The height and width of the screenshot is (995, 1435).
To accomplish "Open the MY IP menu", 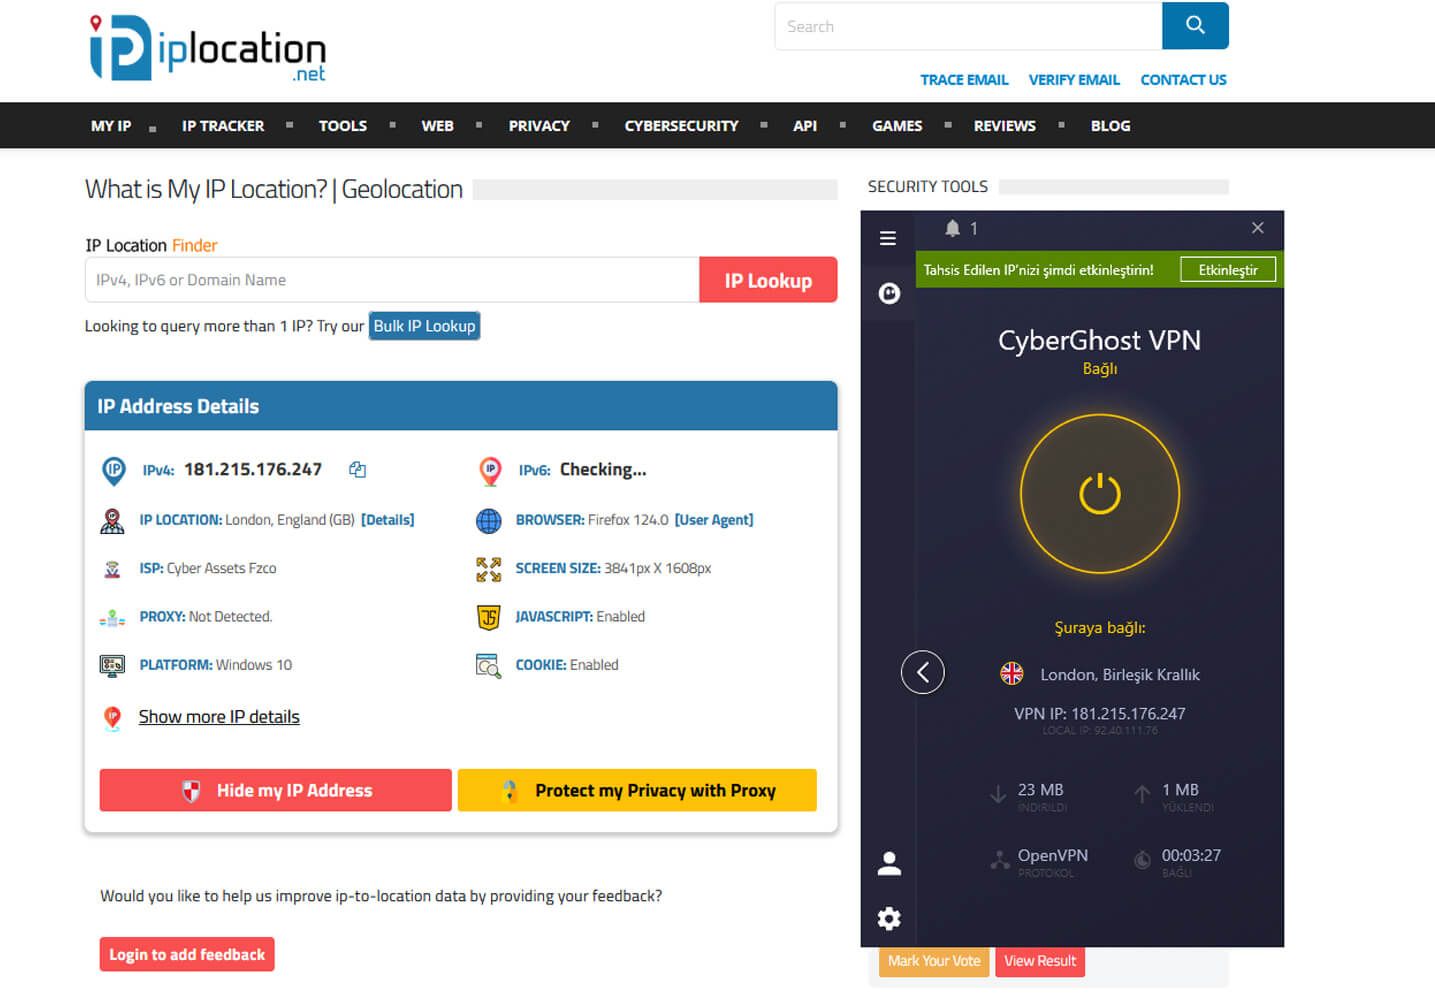I will coord(111,126).
